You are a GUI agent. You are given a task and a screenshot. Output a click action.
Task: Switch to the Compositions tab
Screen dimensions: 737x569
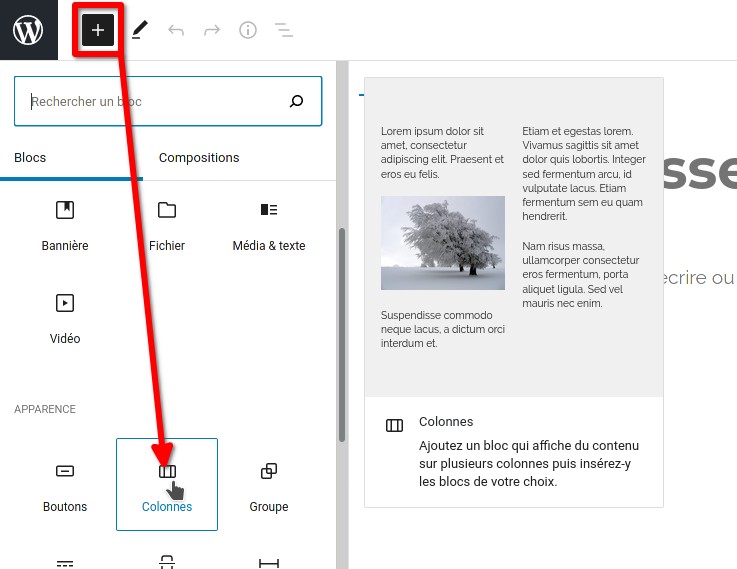199,157
